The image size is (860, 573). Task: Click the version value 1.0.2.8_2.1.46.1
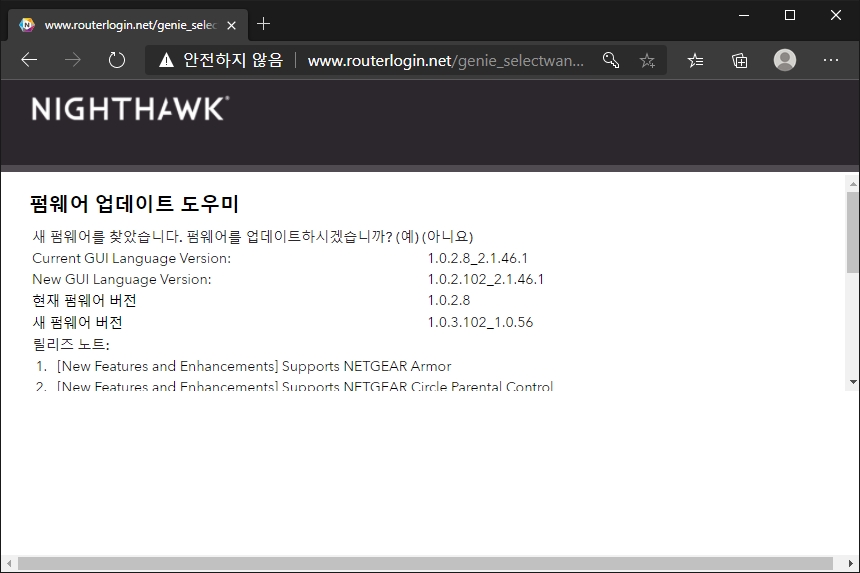[478, 258]
